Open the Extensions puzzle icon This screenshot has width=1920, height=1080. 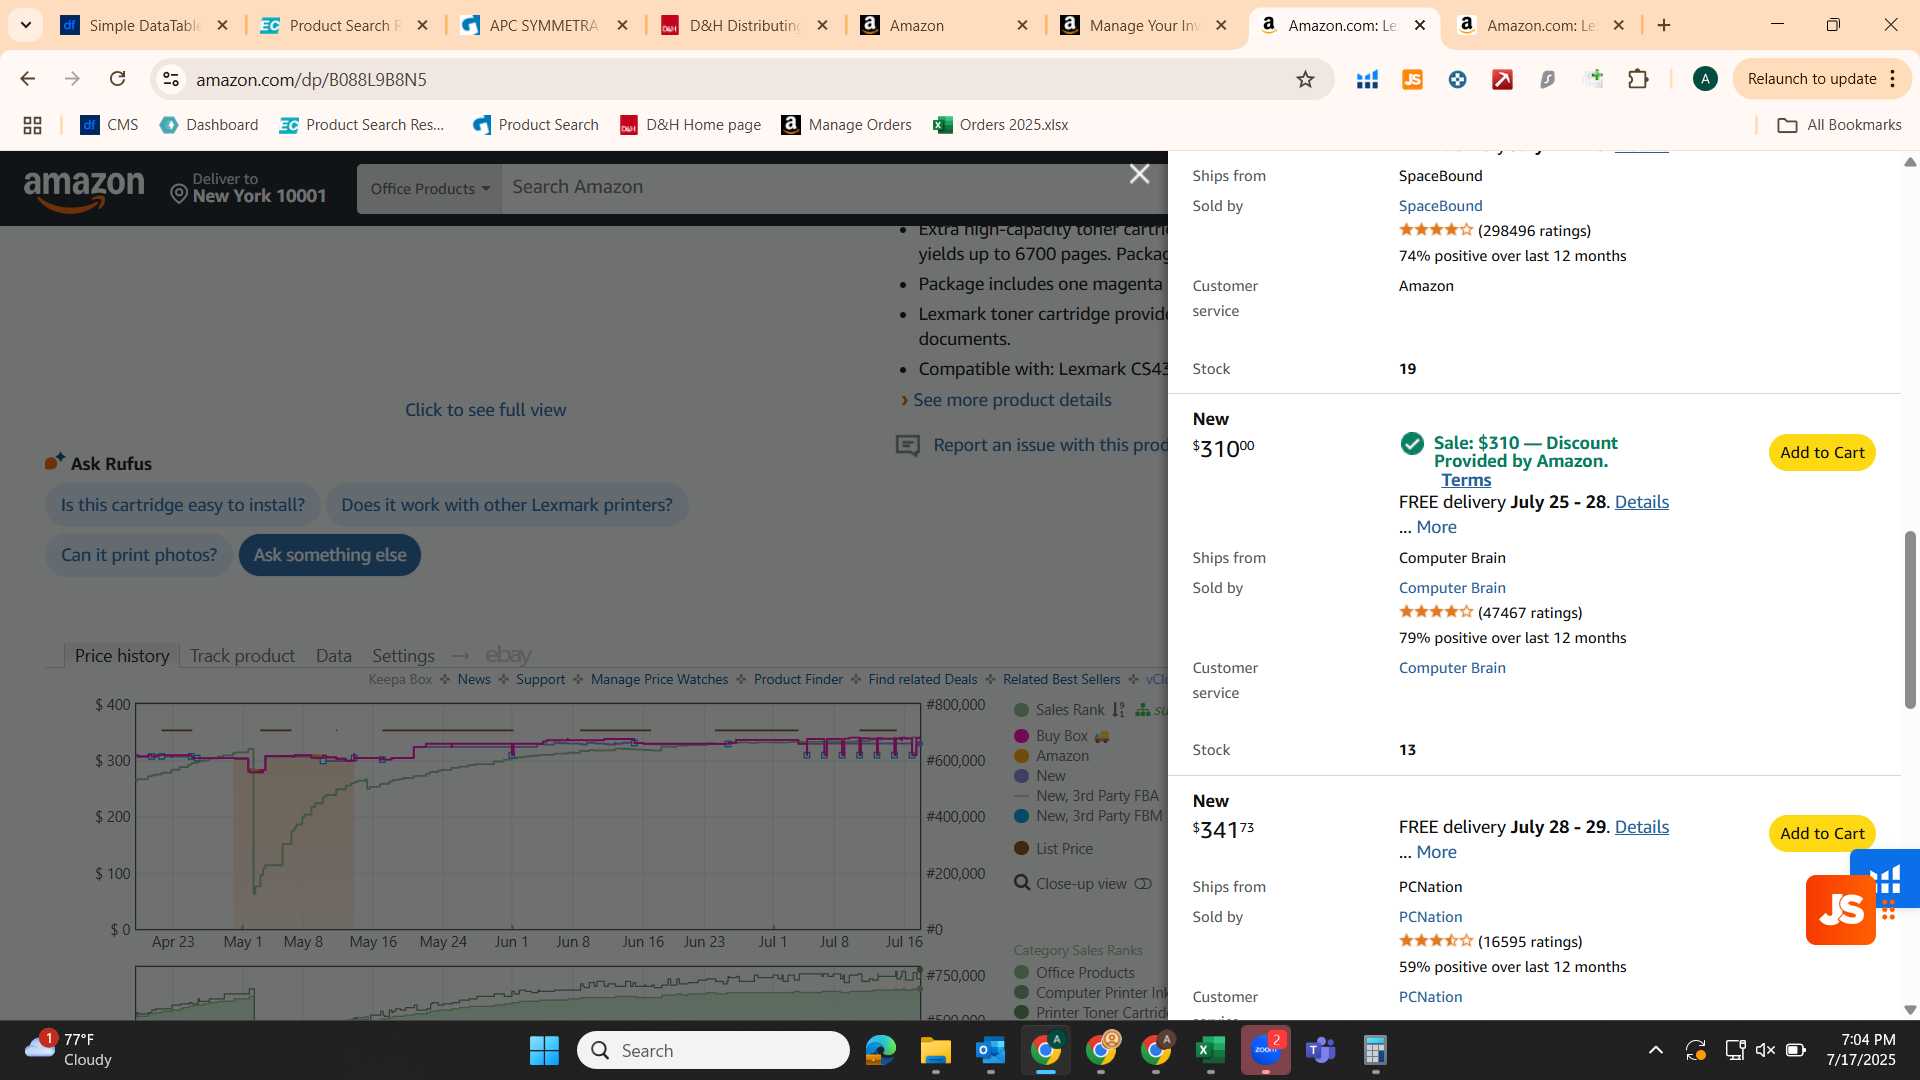[x=1638, y=79]
